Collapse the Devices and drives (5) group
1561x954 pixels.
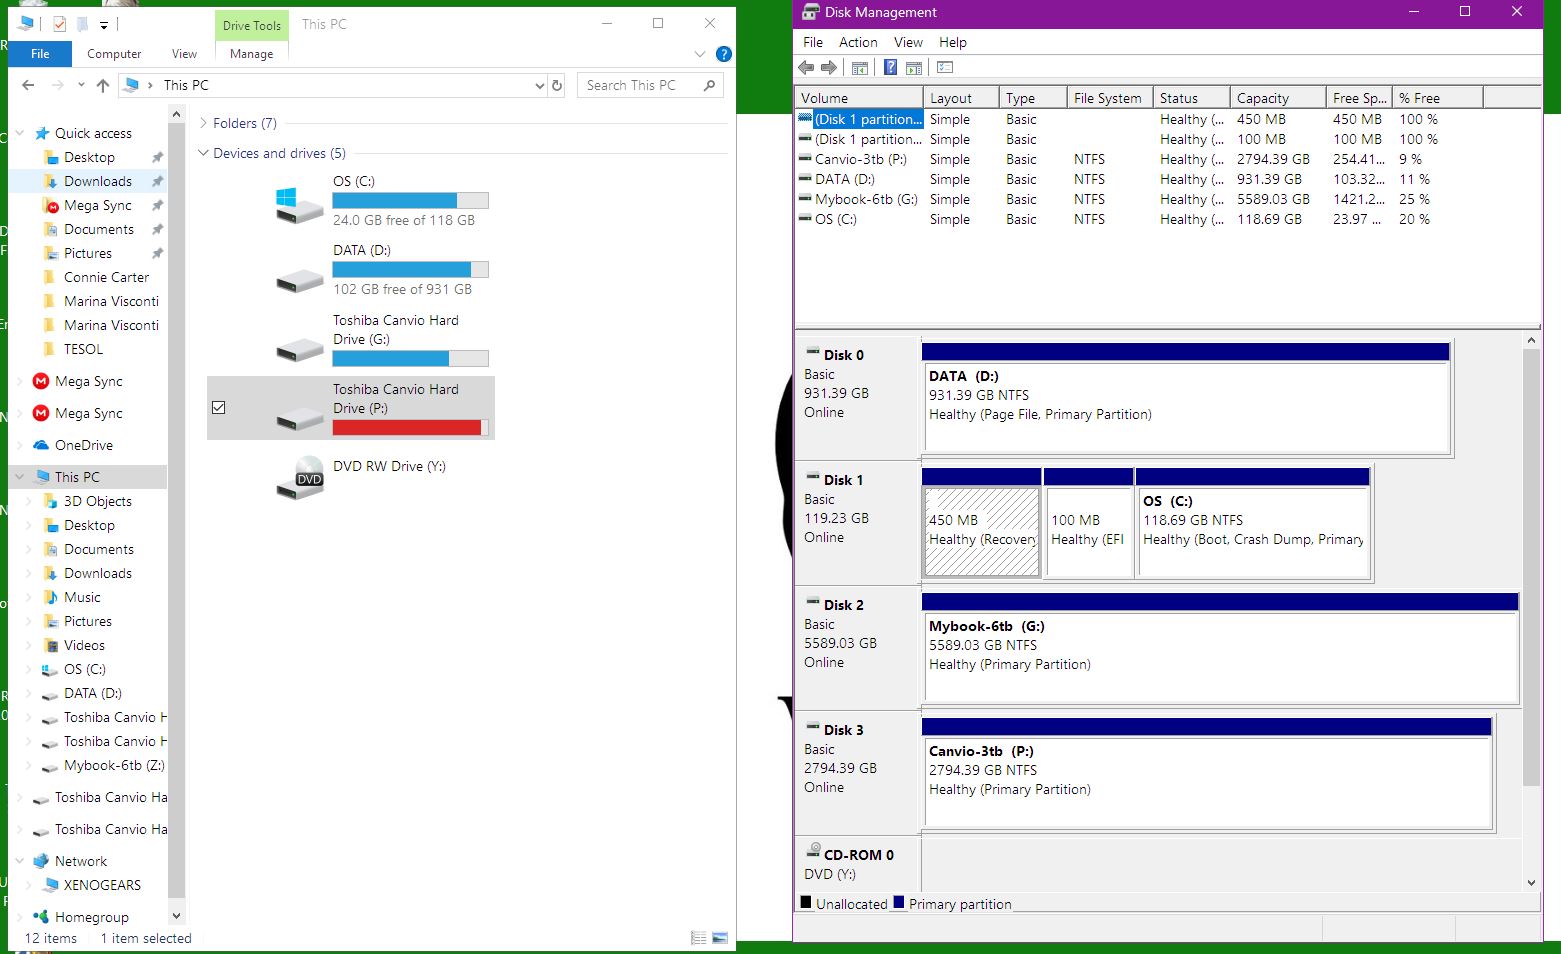[203, 153]
